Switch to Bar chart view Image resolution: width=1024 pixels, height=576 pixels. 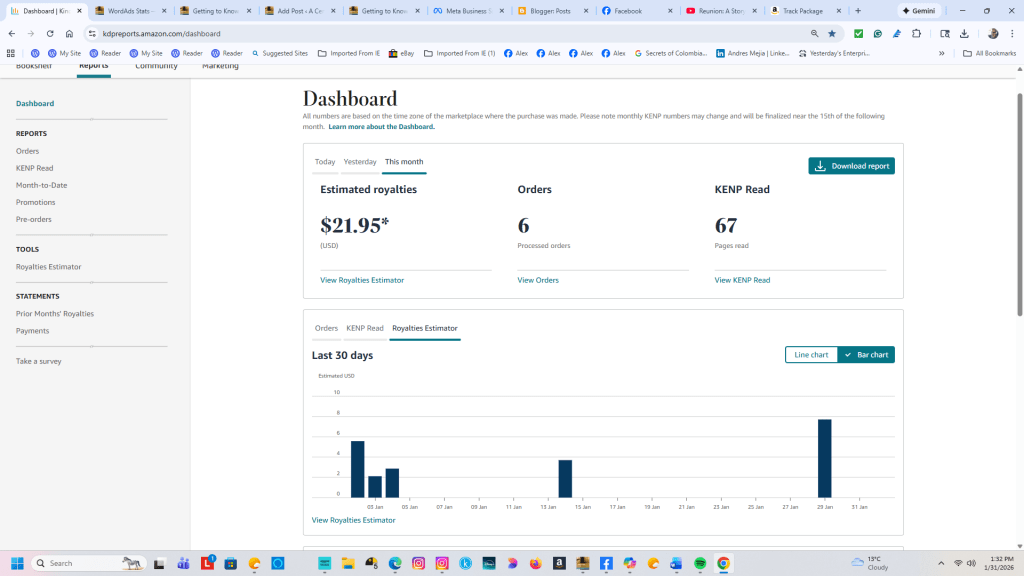tap(866, 355)
